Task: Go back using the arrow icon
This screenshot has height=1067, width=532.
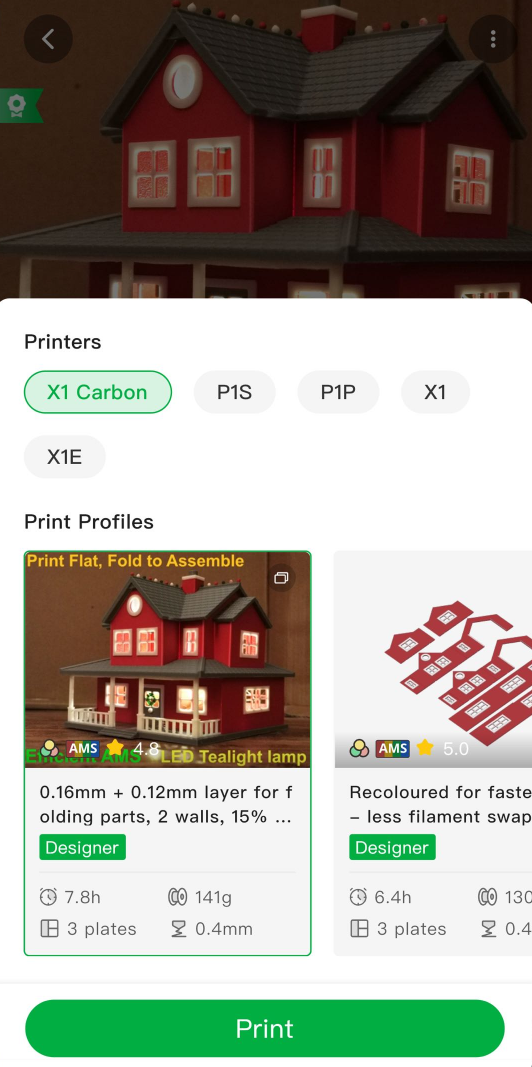Action: 48,39
